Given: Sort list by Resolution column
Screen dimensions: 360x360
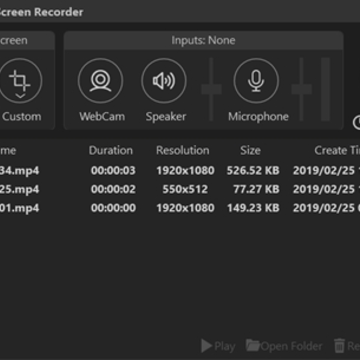Looking at the screenshot, I should [183, 150].
